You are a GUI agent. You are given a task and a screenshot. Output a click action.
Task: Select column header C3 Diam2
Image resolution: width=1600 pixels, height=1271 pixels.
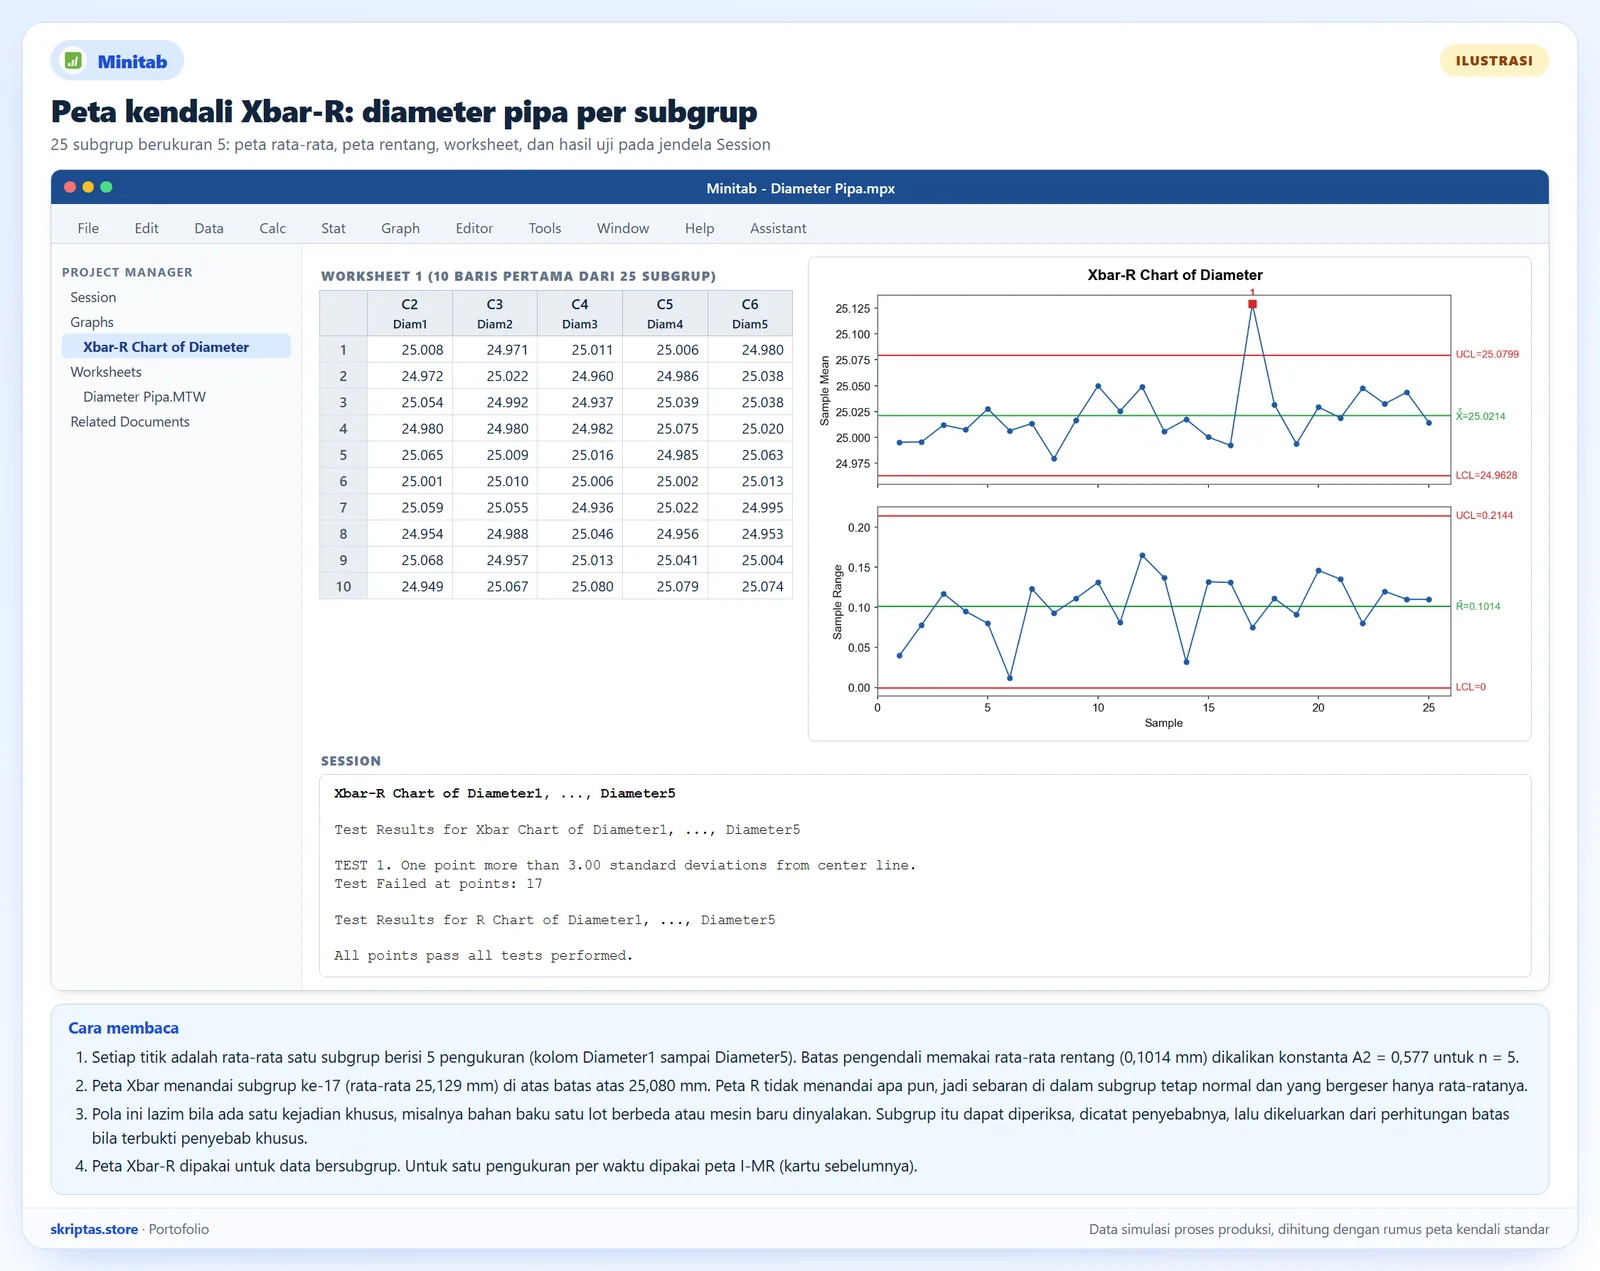pyautogui.click(x=495, y=313)
